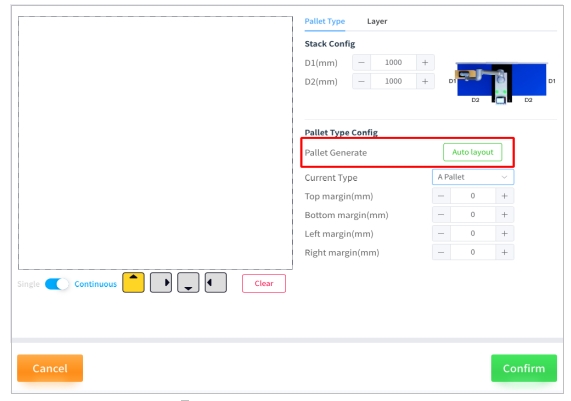Increase Top margin with plus button
Image resolution: width=571 pixels, height=401 pixels.
(x=504, y=196)
